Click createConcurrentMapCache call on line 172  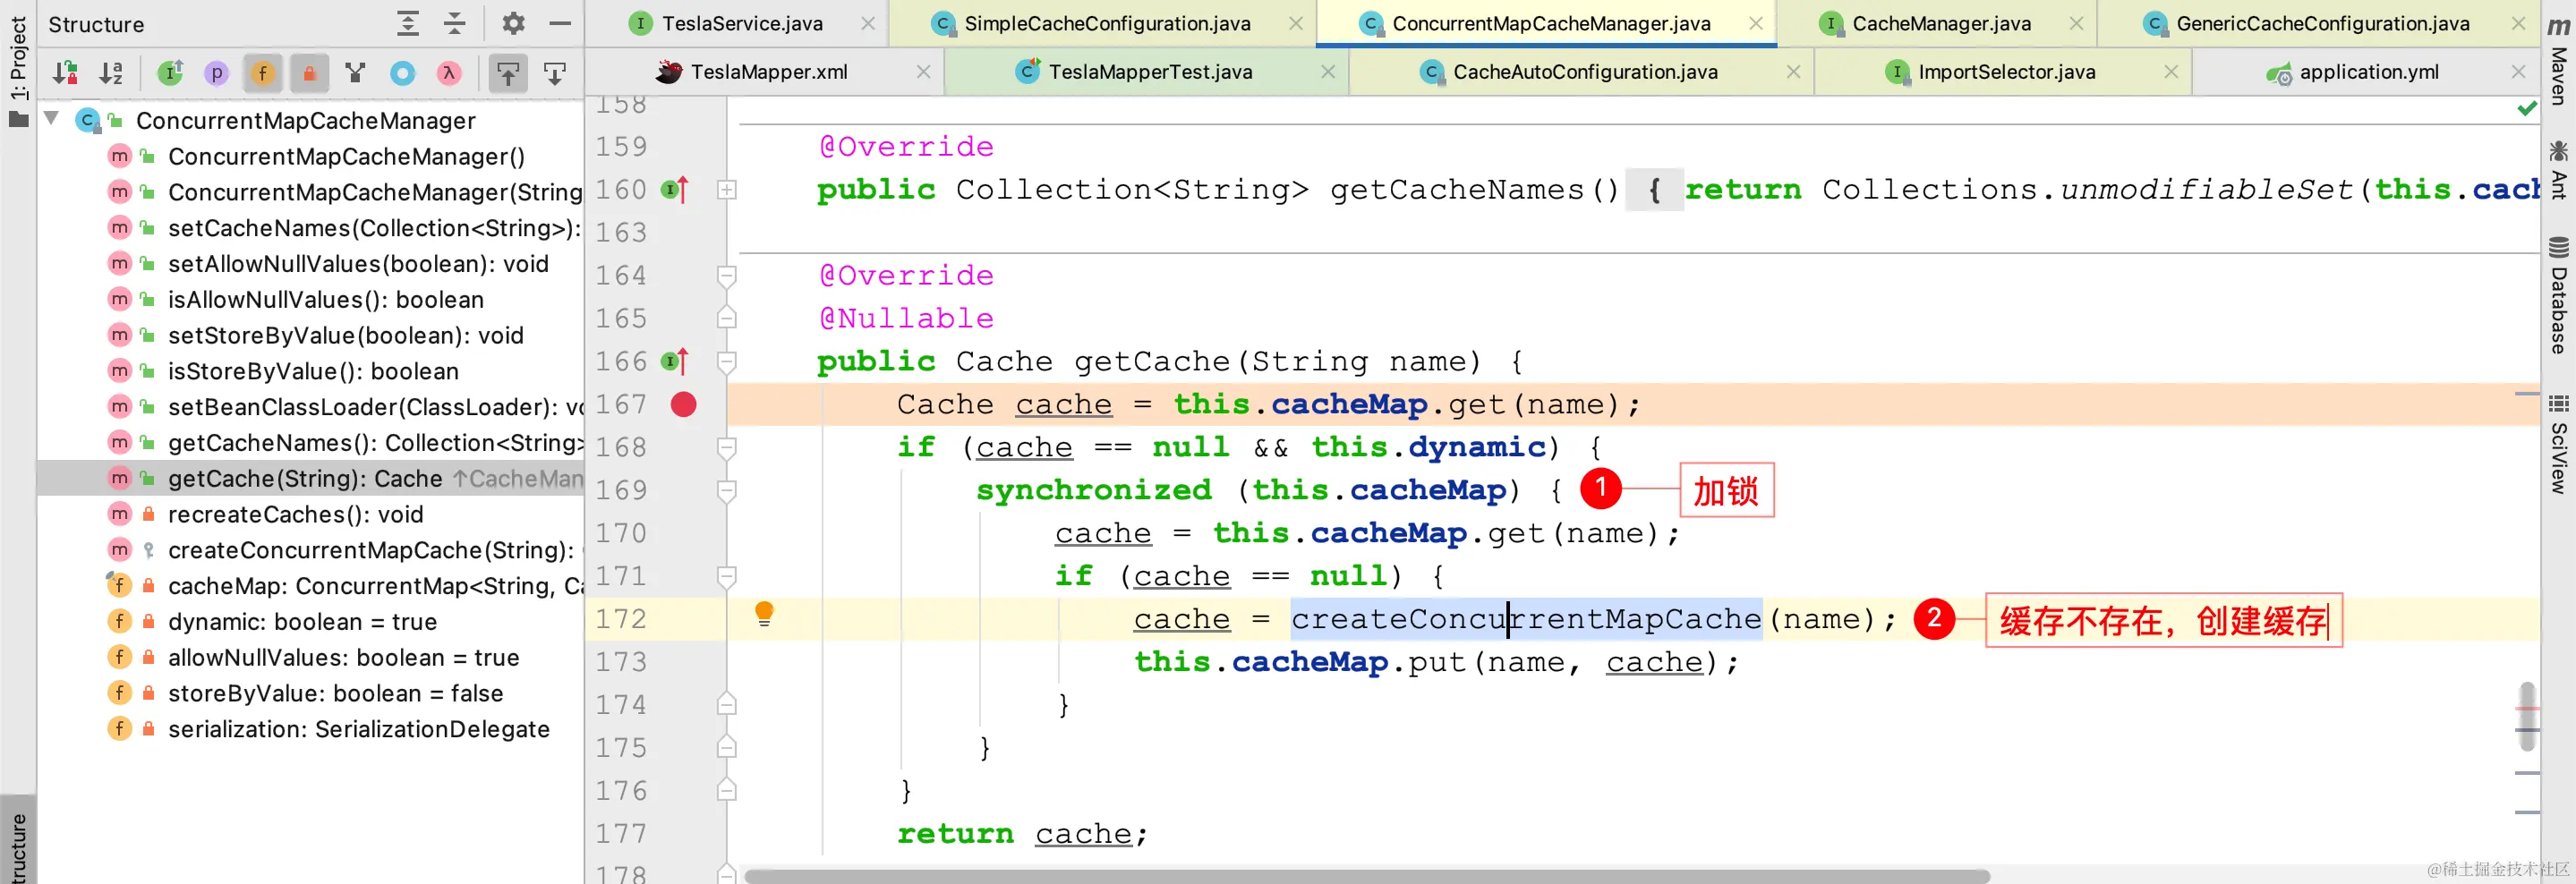click(x=1526, y=619)
